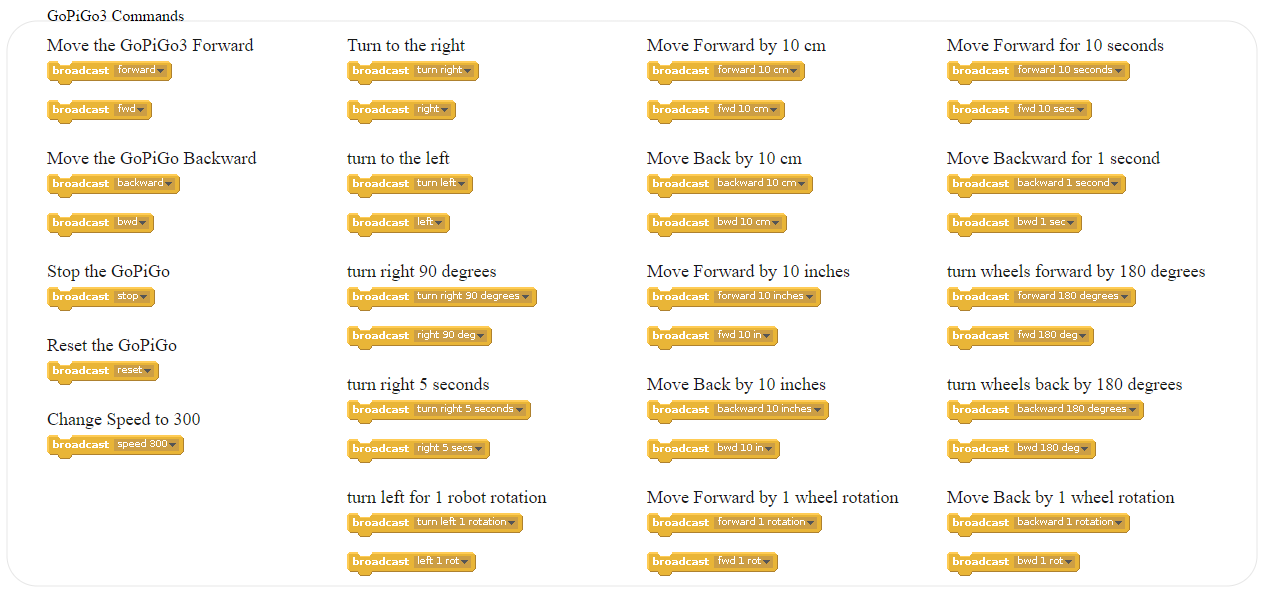
Task: Expand the 'turn right 90 degrees' dropdown arrow
Action: [x=527, y=297]
